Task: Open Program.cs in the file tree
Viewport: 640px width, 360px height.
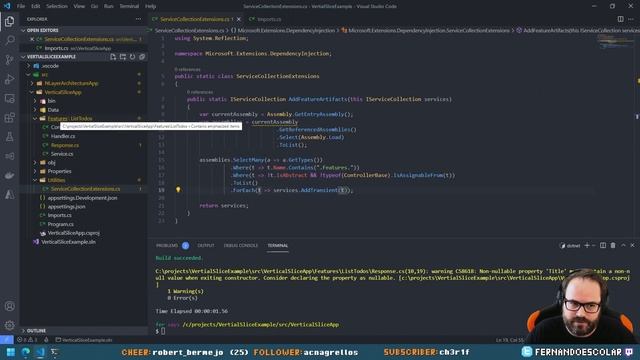Action: [60, 224]
